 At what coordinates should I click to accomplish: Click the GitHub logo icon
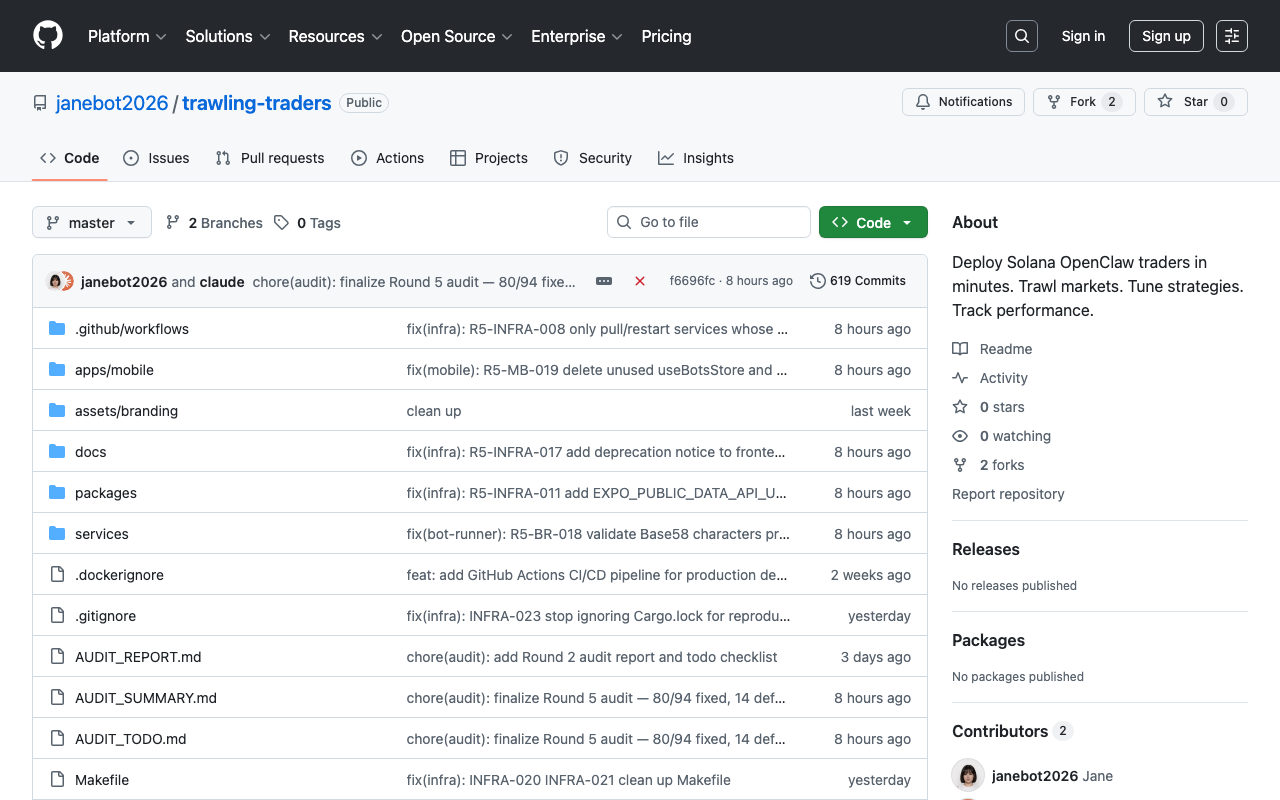click(x=48, y=36)
